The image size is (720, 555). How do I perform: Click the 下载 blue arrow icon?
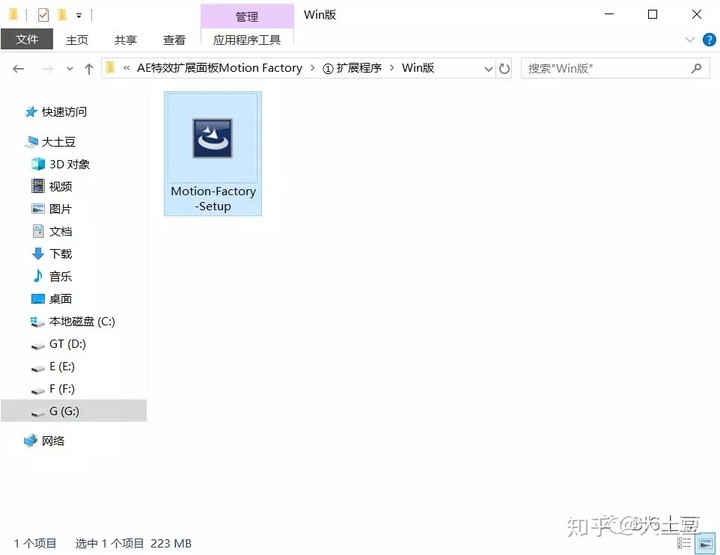click(x=38, y=253)
